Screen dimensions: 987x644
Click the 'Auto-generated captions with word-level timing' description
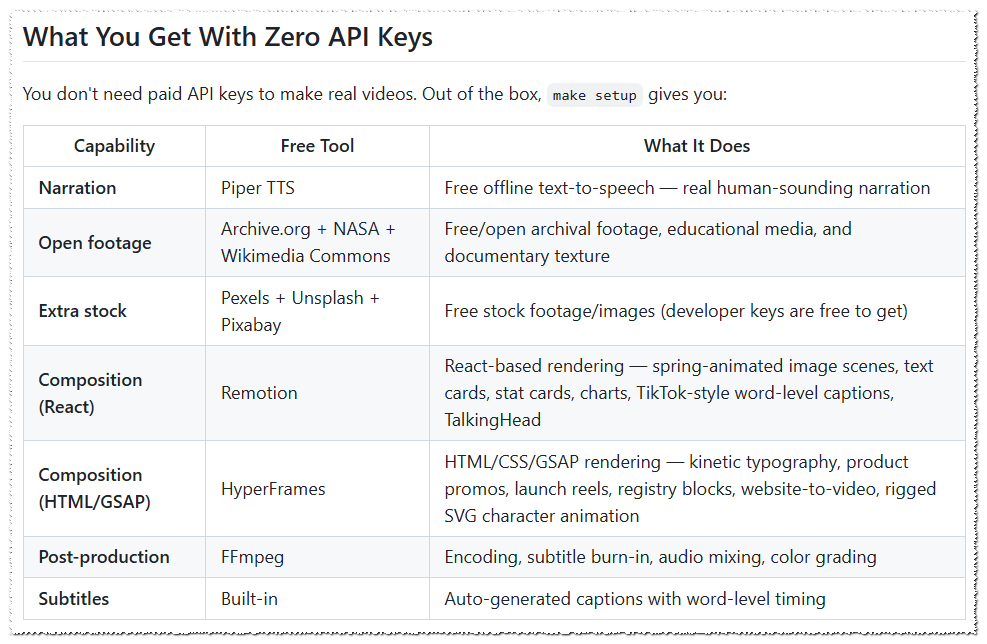point(634,599)
